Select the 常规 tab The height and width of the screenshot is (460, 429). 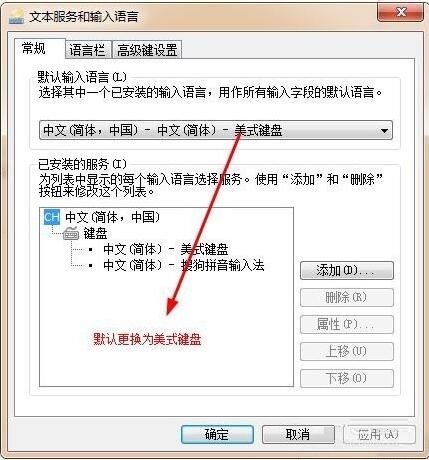34,49
